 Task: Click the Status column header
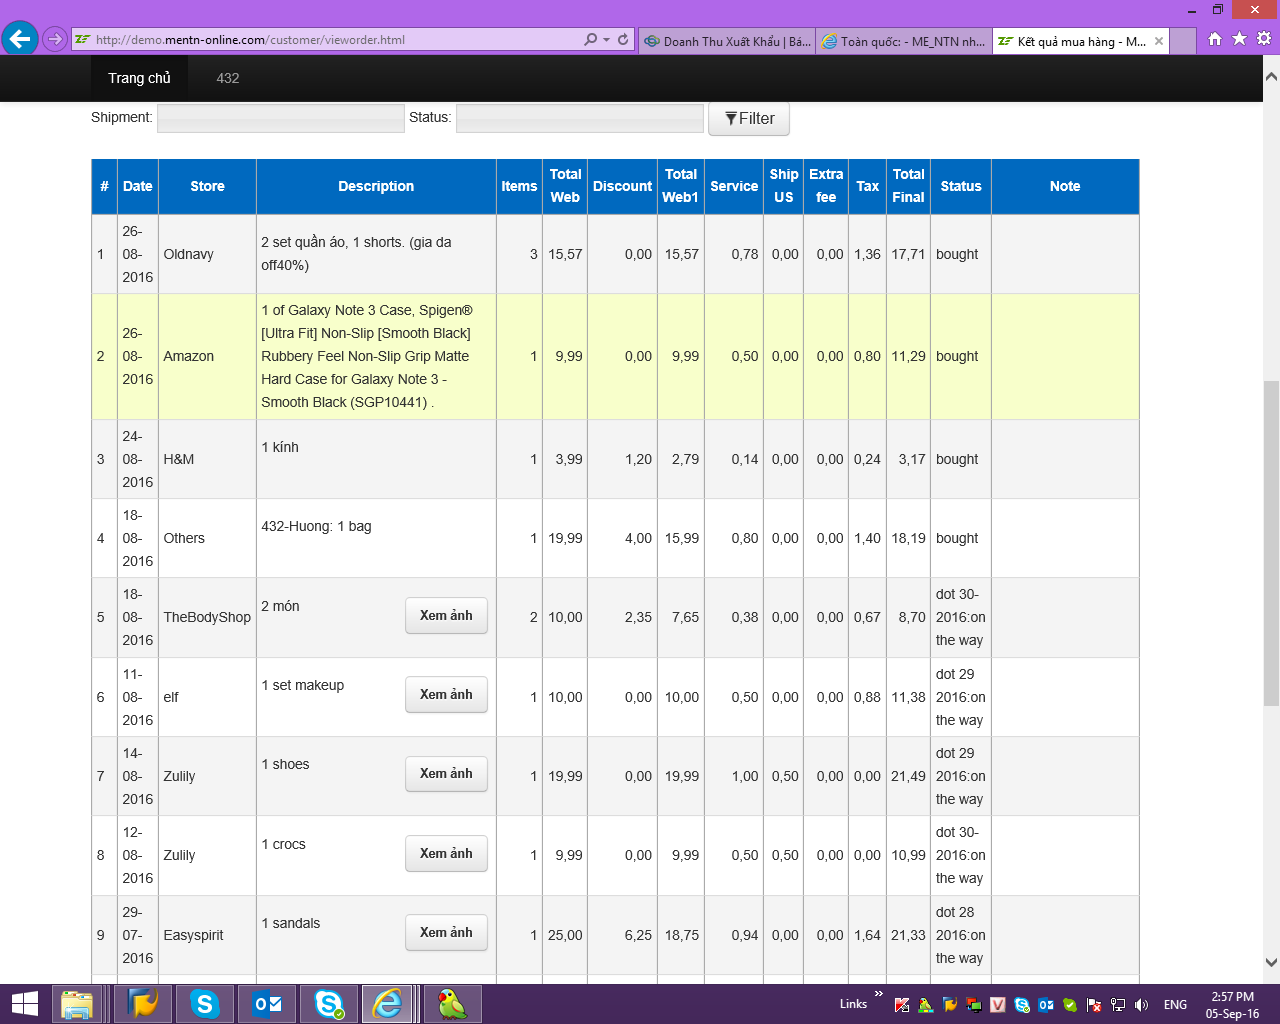point(961,186)
